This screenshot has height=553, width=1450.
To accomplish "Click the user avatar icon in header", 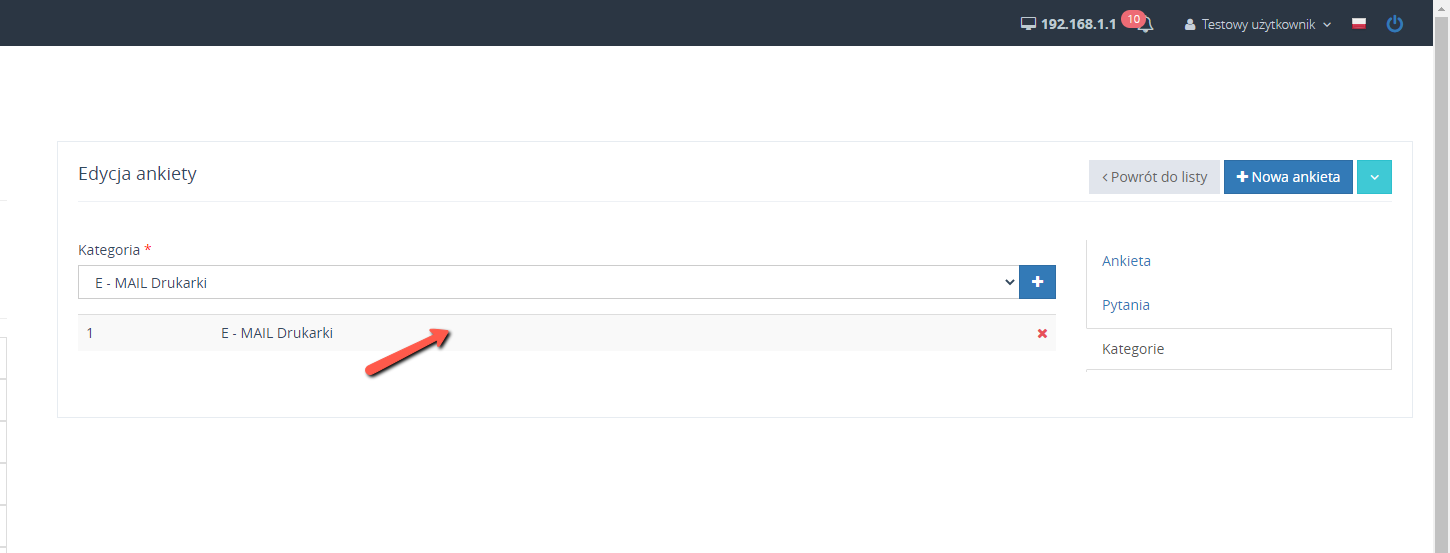I will (x=1190, y=24).
